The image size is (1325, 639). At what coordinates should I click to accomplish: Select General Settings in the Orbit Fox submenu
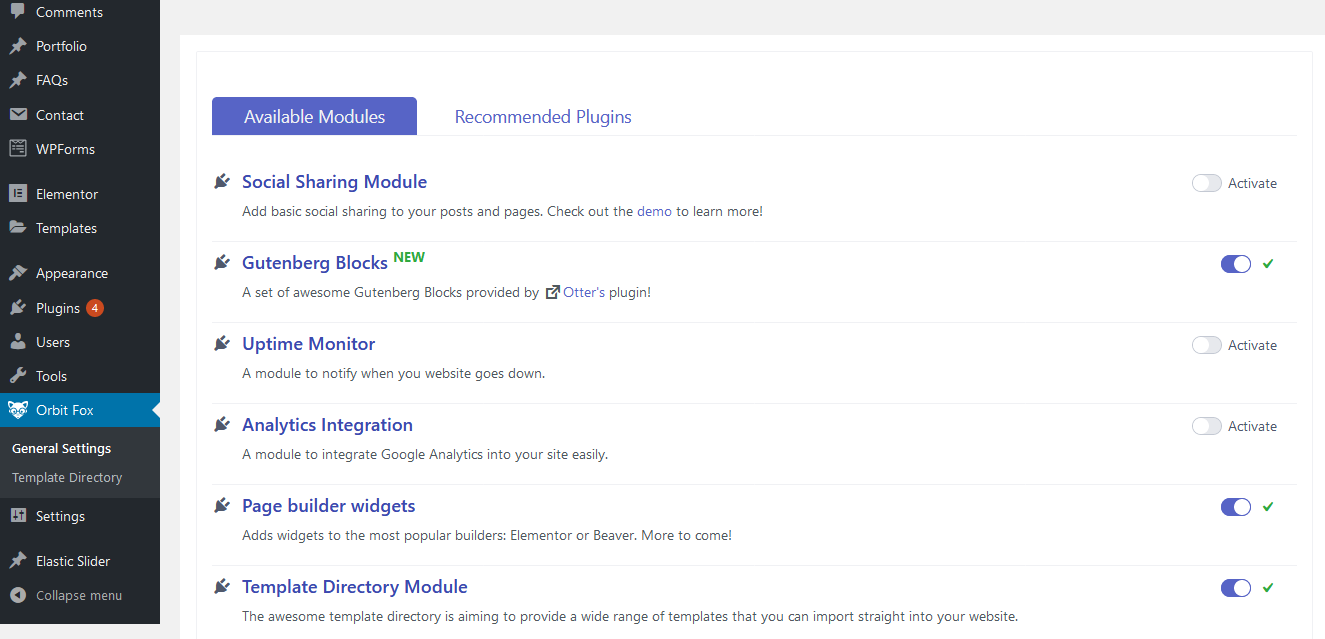point(61,448)
